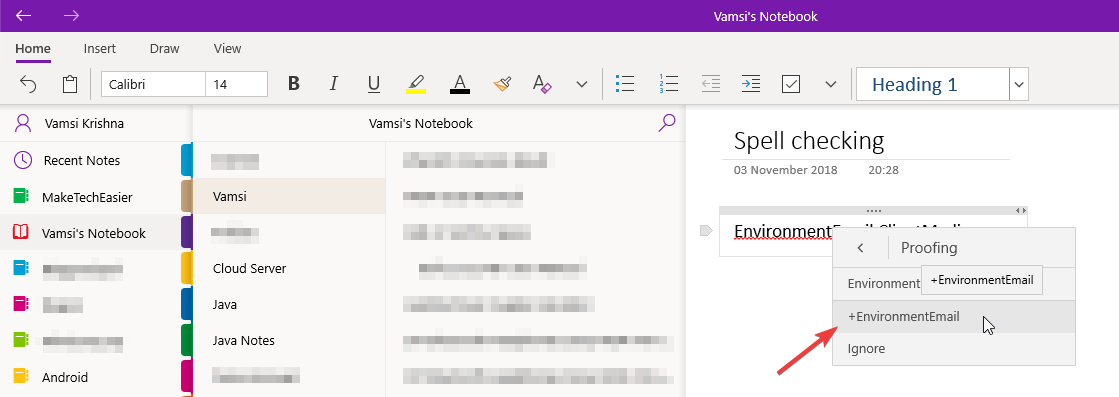The height and width of the screenshot is (397, 1119).
Task: Click the Spell checking page title
Action: tap(809, 141)
